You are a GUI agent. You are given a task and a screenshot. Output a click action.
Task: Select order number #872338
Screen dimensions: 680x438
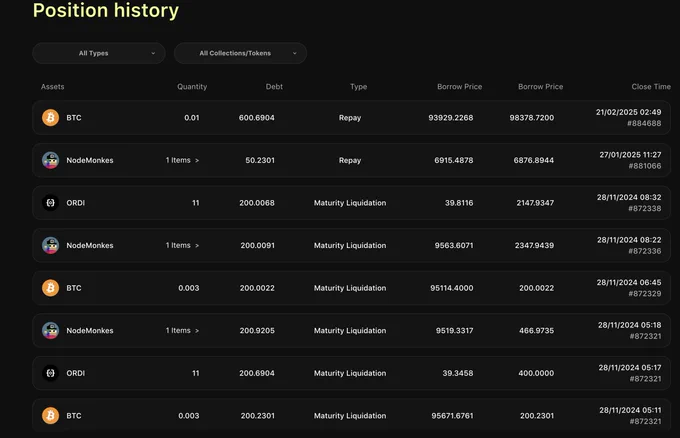tap(645, 208)
